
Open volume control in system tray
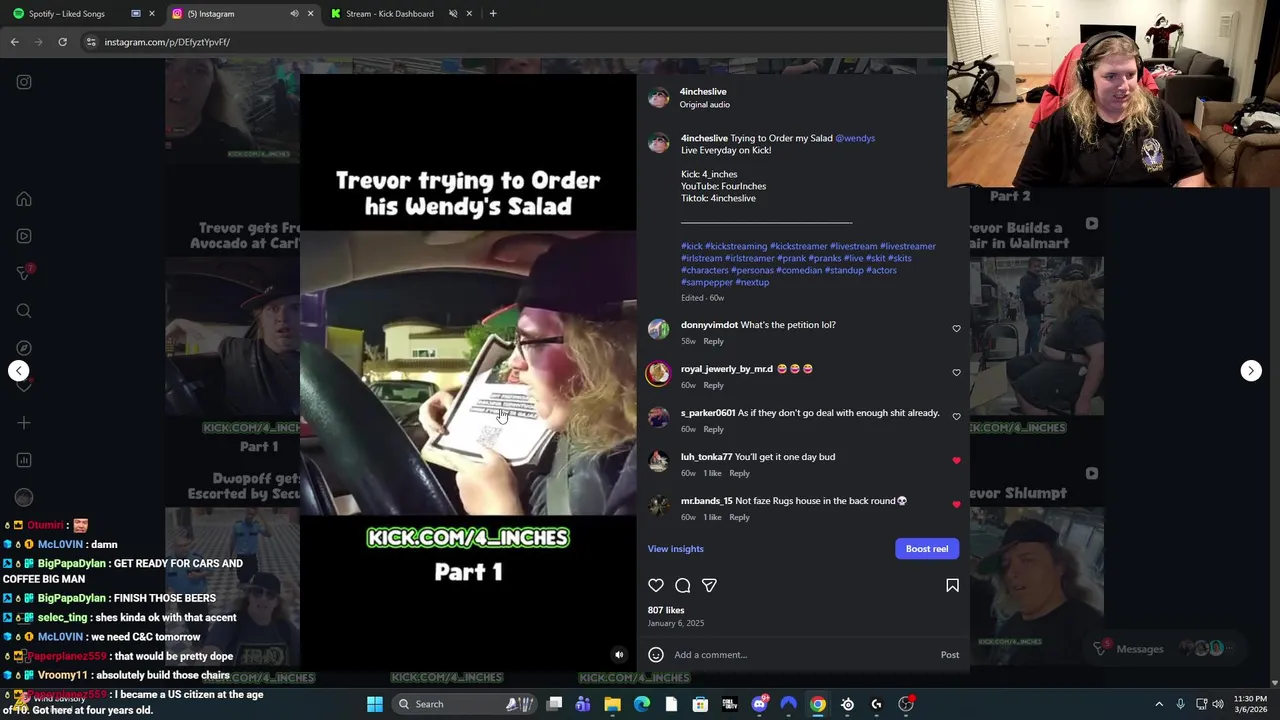click(1218, 704)
